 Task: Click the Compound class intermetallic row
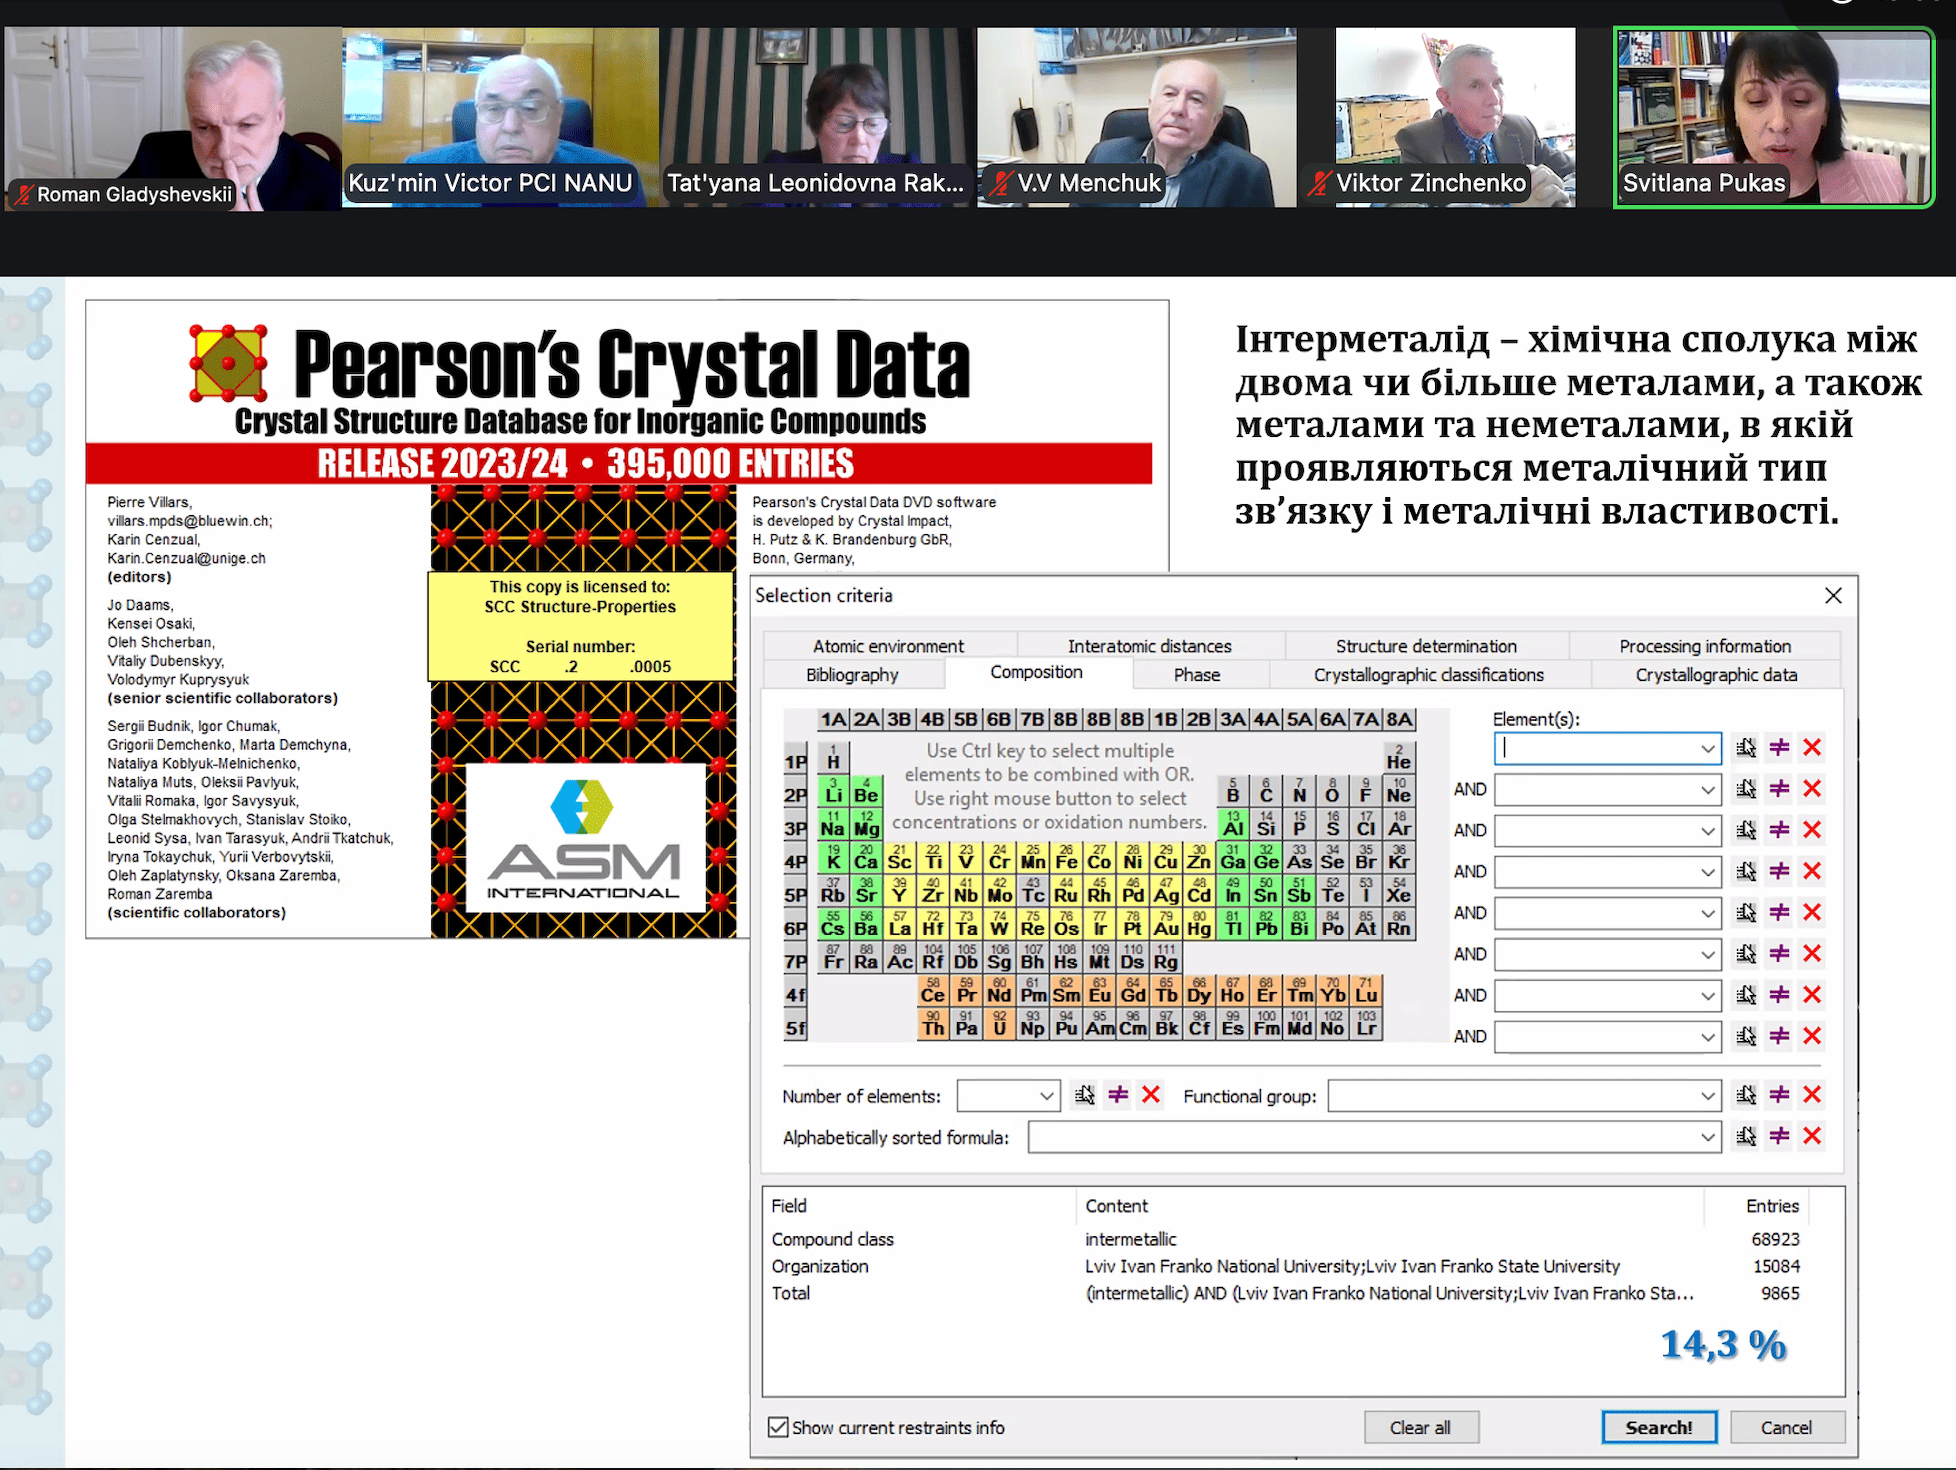tap(1285, 1239)
